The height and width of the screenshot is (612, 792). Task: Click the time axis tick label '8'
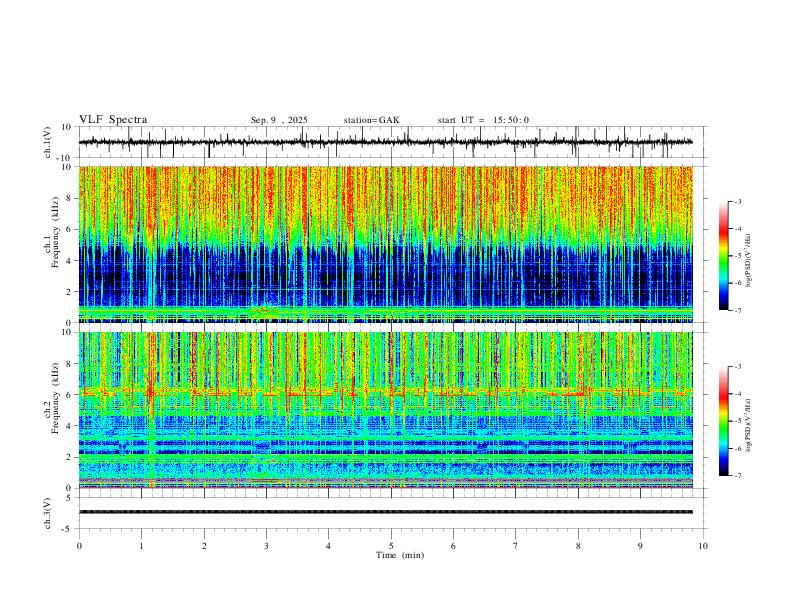[578, 546]
